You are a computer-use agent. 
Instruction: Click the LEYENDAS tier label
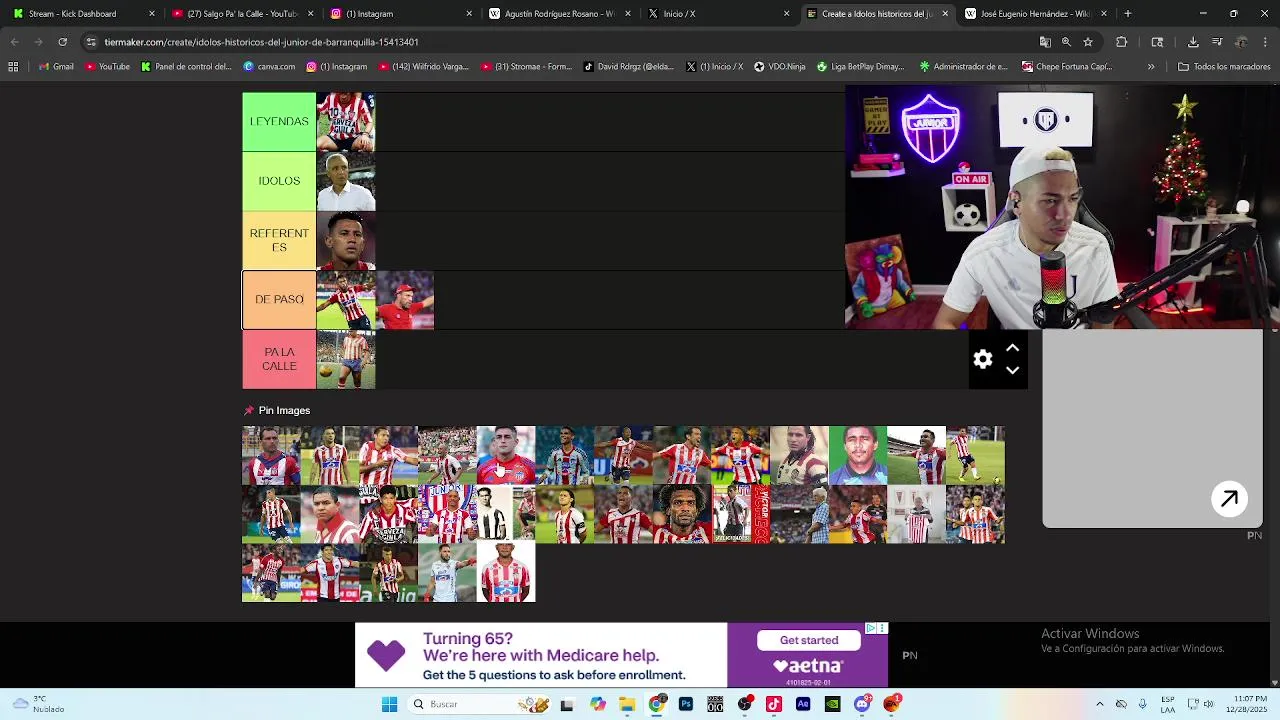(x=279, y=121)
